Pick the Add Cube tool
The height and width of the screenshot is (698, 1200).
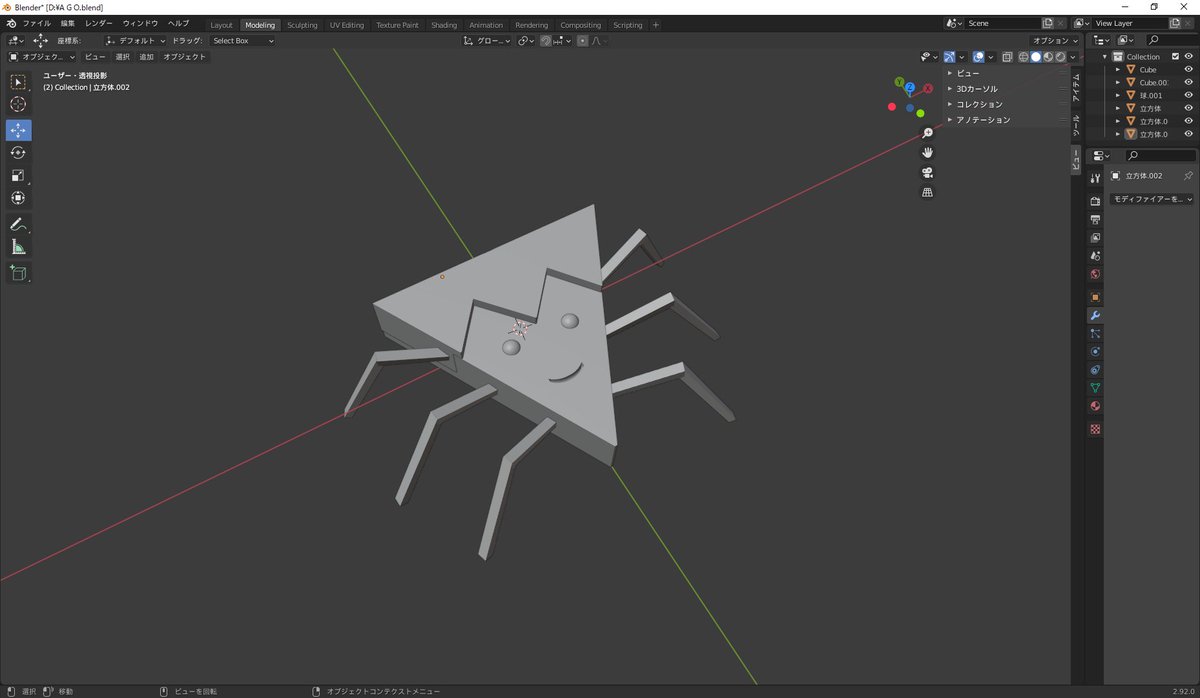pyautogui.click(x=18, y=272)
